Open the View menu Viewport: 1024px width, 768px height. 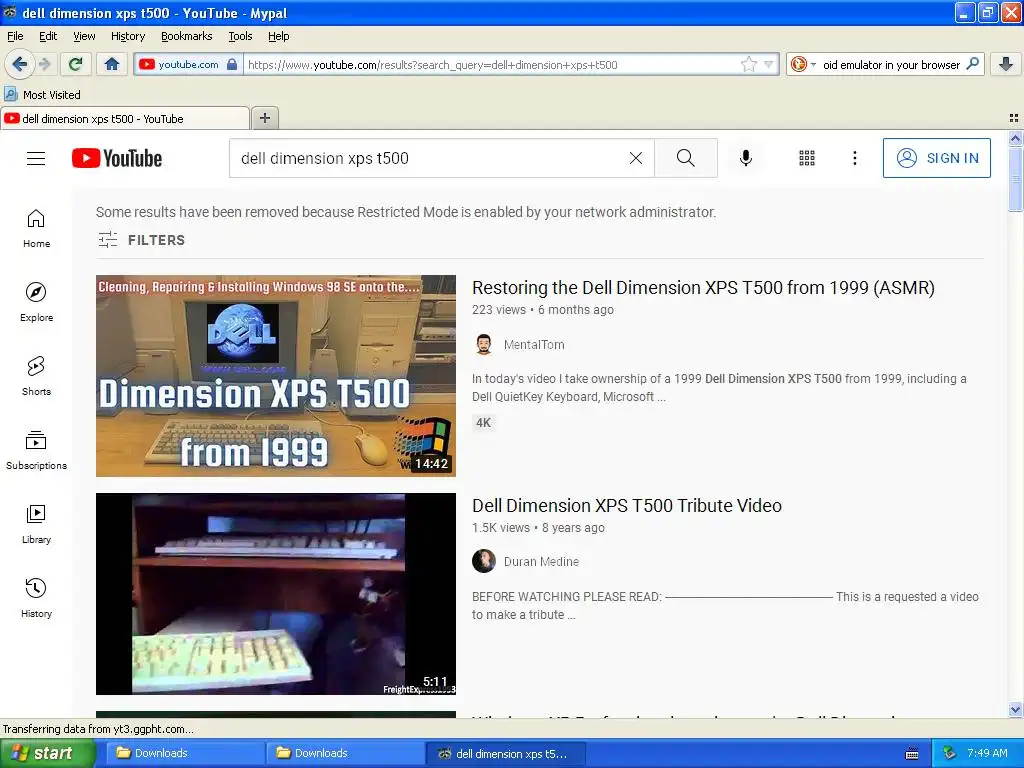(x=84, y=36)
